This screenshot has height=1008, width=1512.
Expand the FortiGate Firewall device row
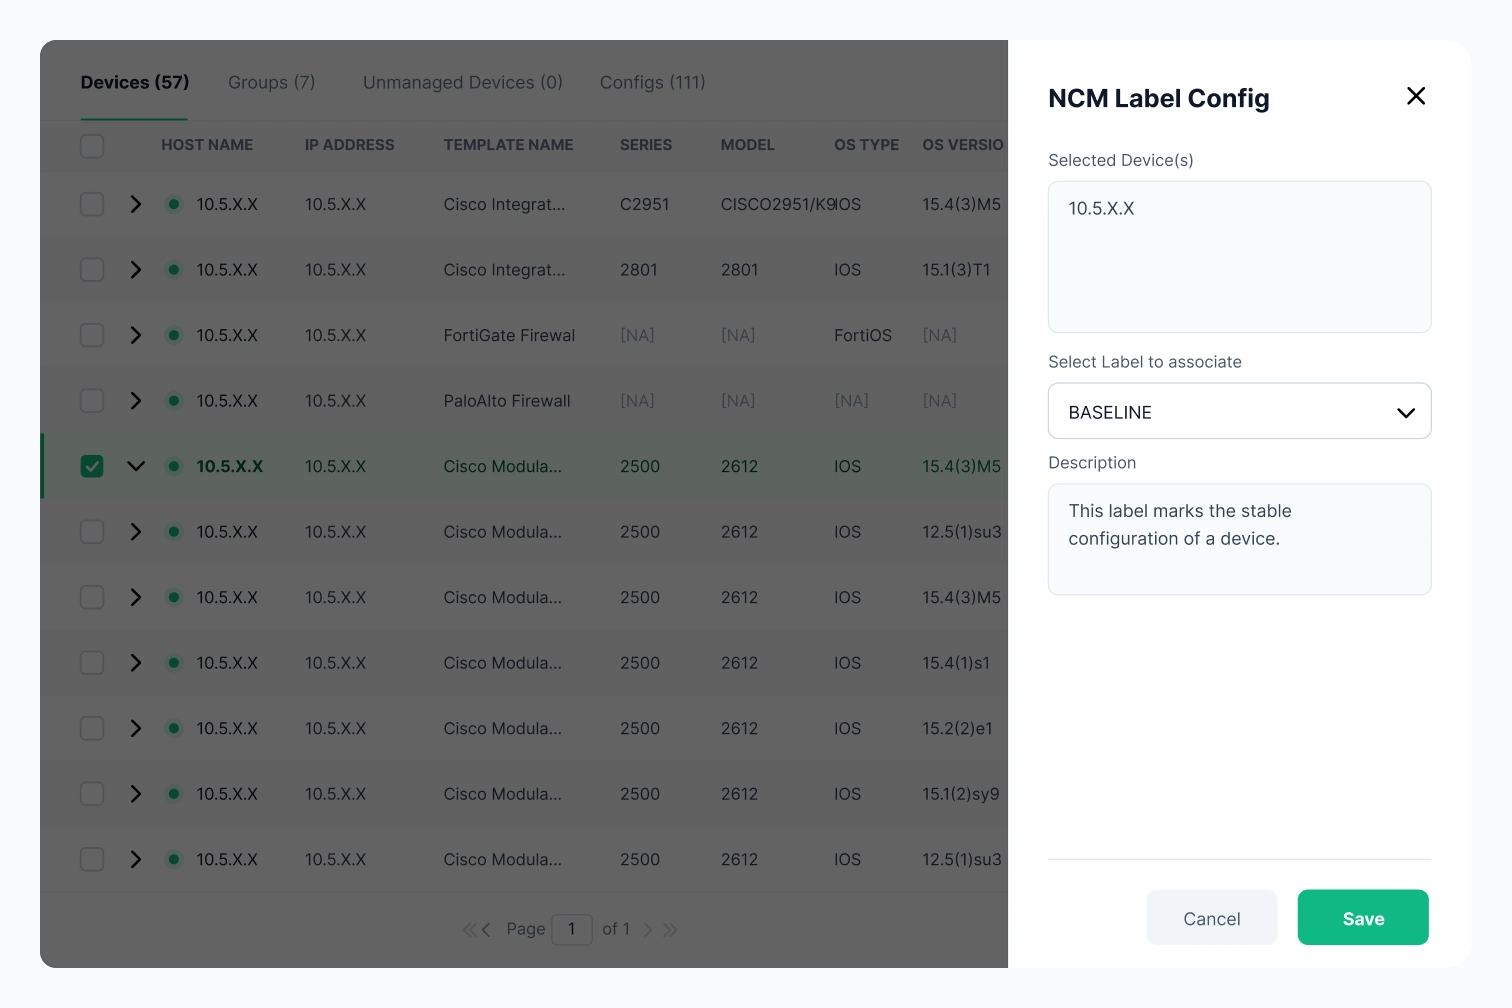click(x=136, y=335)
